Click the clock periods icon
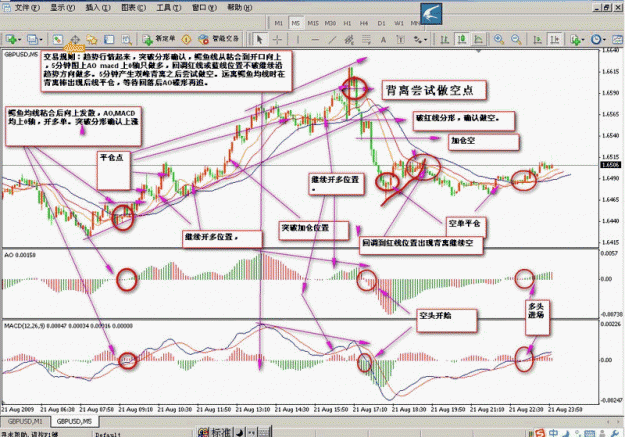This screenshot has height=437, width=625. [x=596, y=39]
